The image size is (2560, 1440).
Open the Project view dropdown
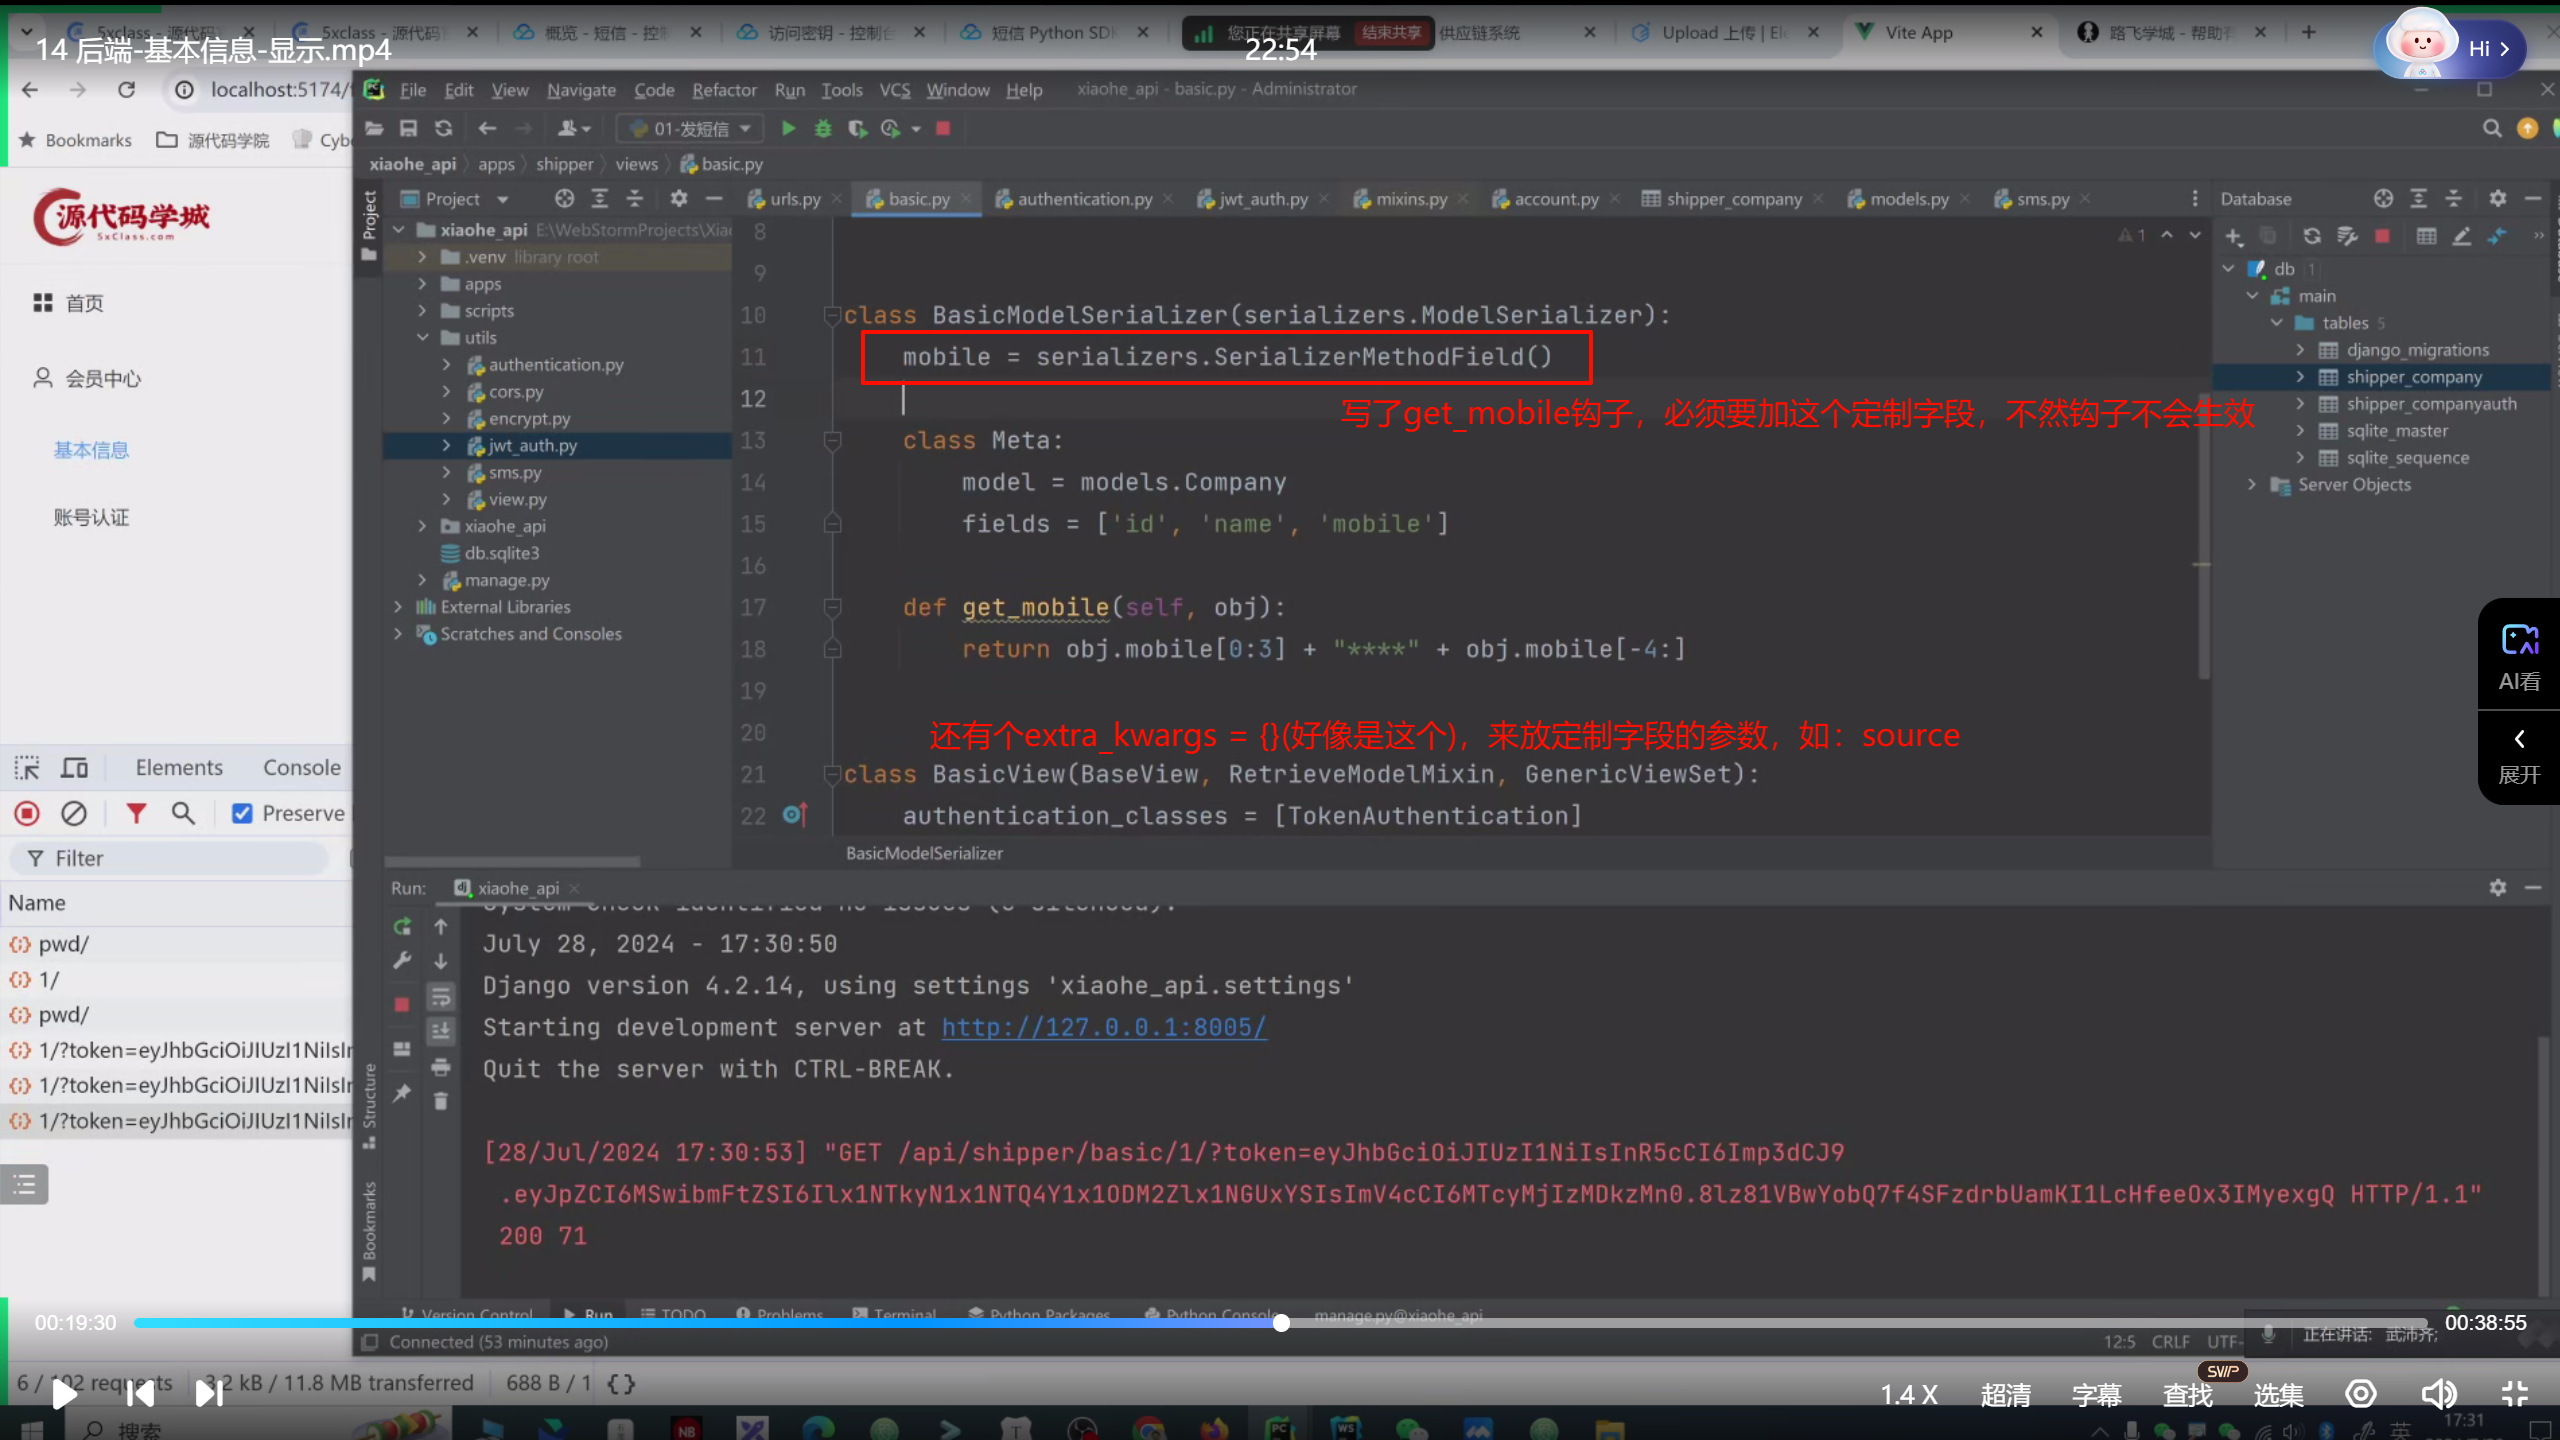tap(503, 199)
